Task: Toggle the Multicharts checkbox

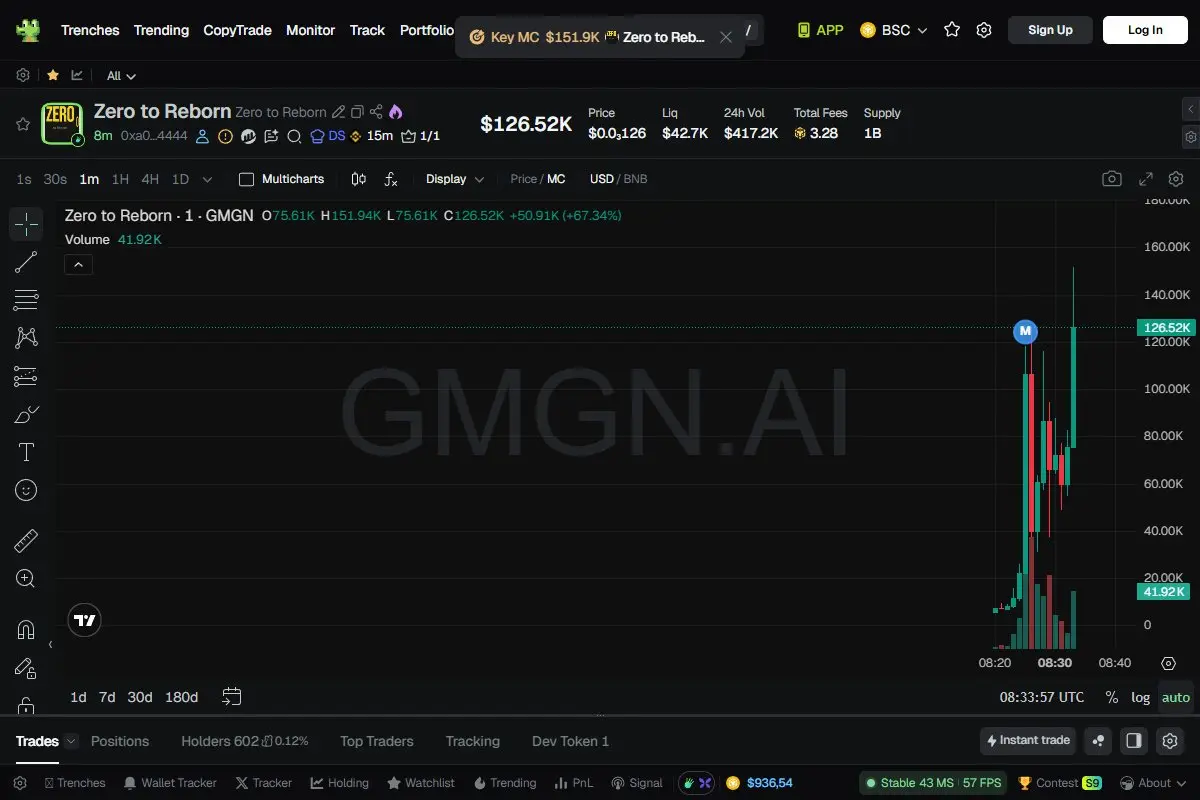Action: coord(247,179)
